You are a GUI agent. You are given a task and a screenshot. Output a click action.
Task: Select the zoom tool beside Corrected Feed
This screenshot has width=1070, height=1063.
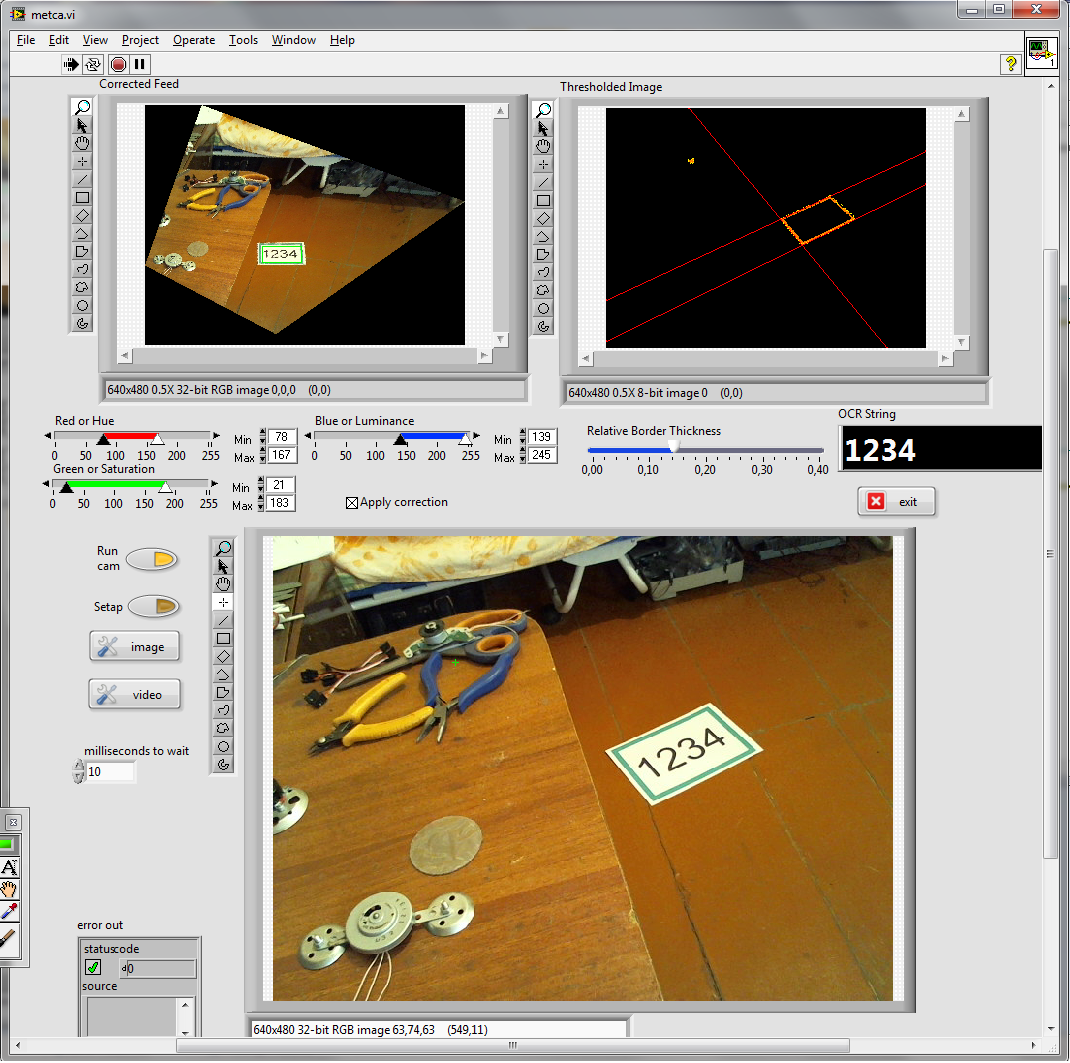(x=82, y=107)
